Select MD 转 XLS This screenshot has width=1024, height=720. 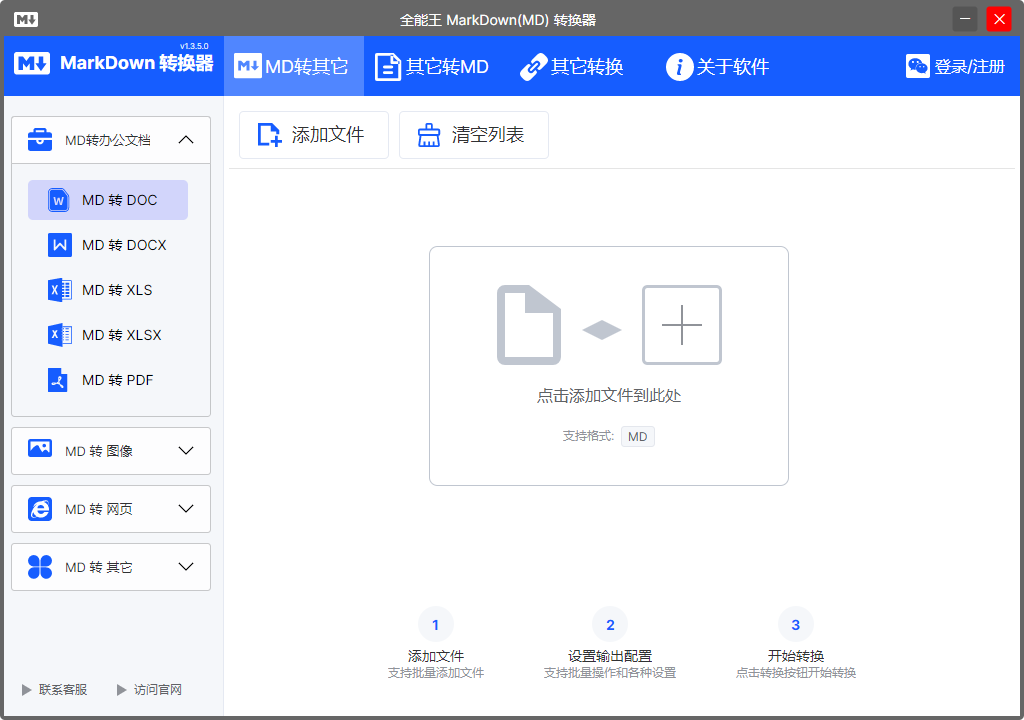tap(108, 290)
